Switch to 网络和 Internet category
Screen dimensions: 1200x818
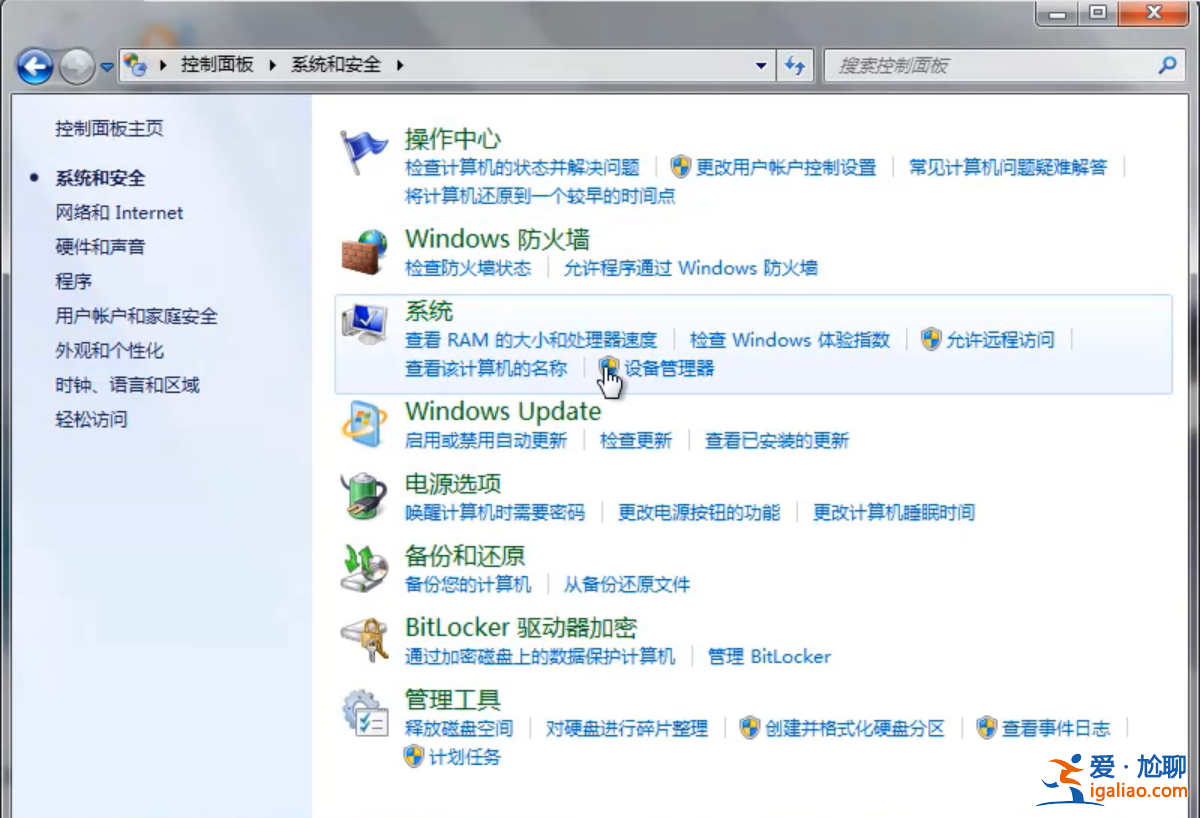tap(119, 212)
